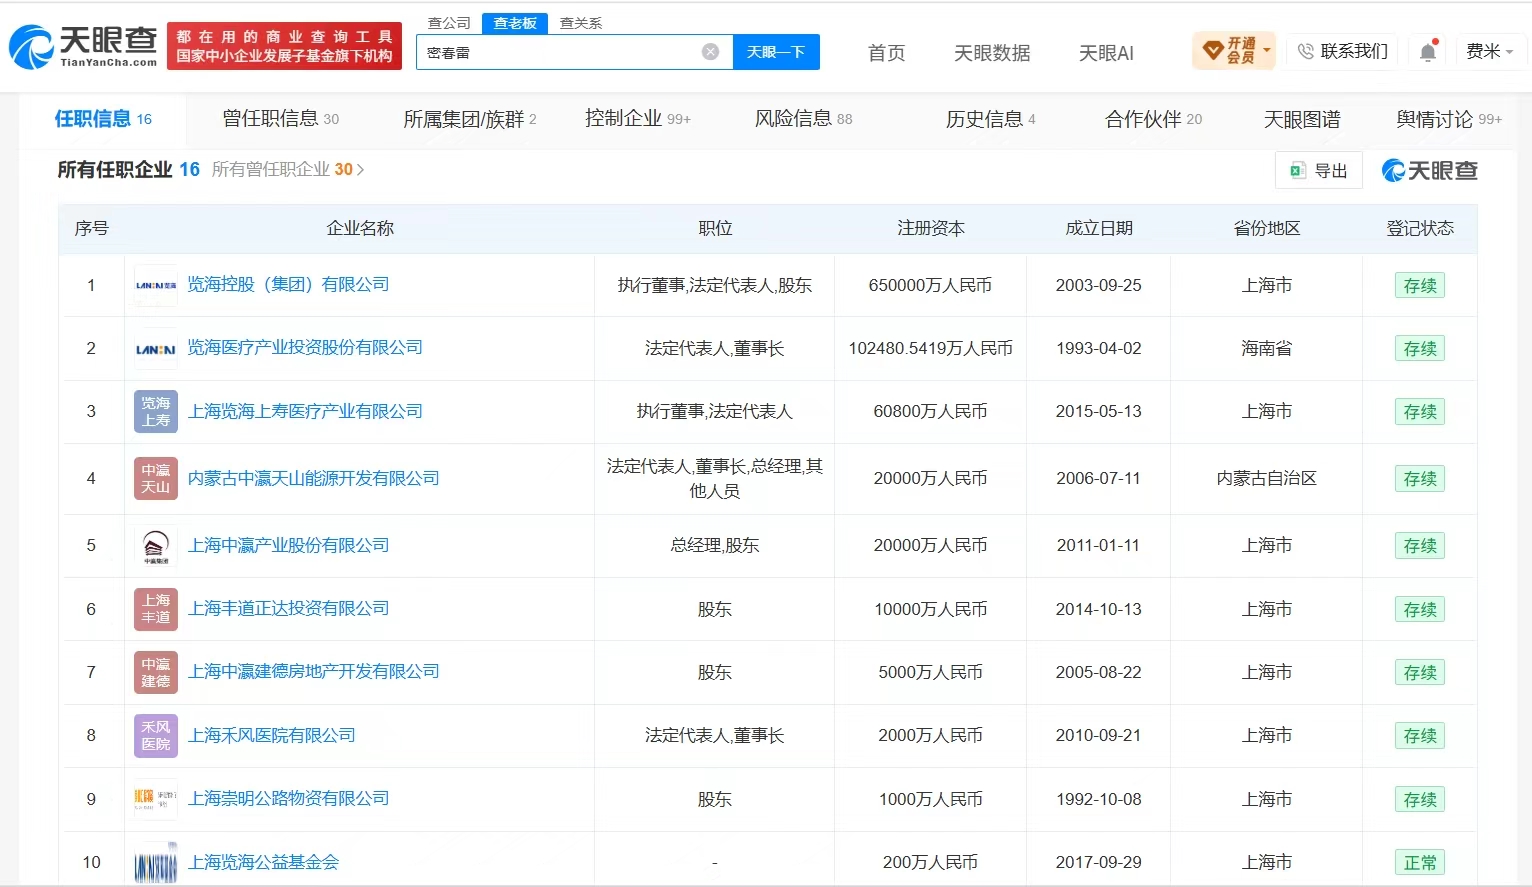Viewport: 1532px width, 887px height.
Task: Open the 风险信息 tab
Action: coord(804,119)
